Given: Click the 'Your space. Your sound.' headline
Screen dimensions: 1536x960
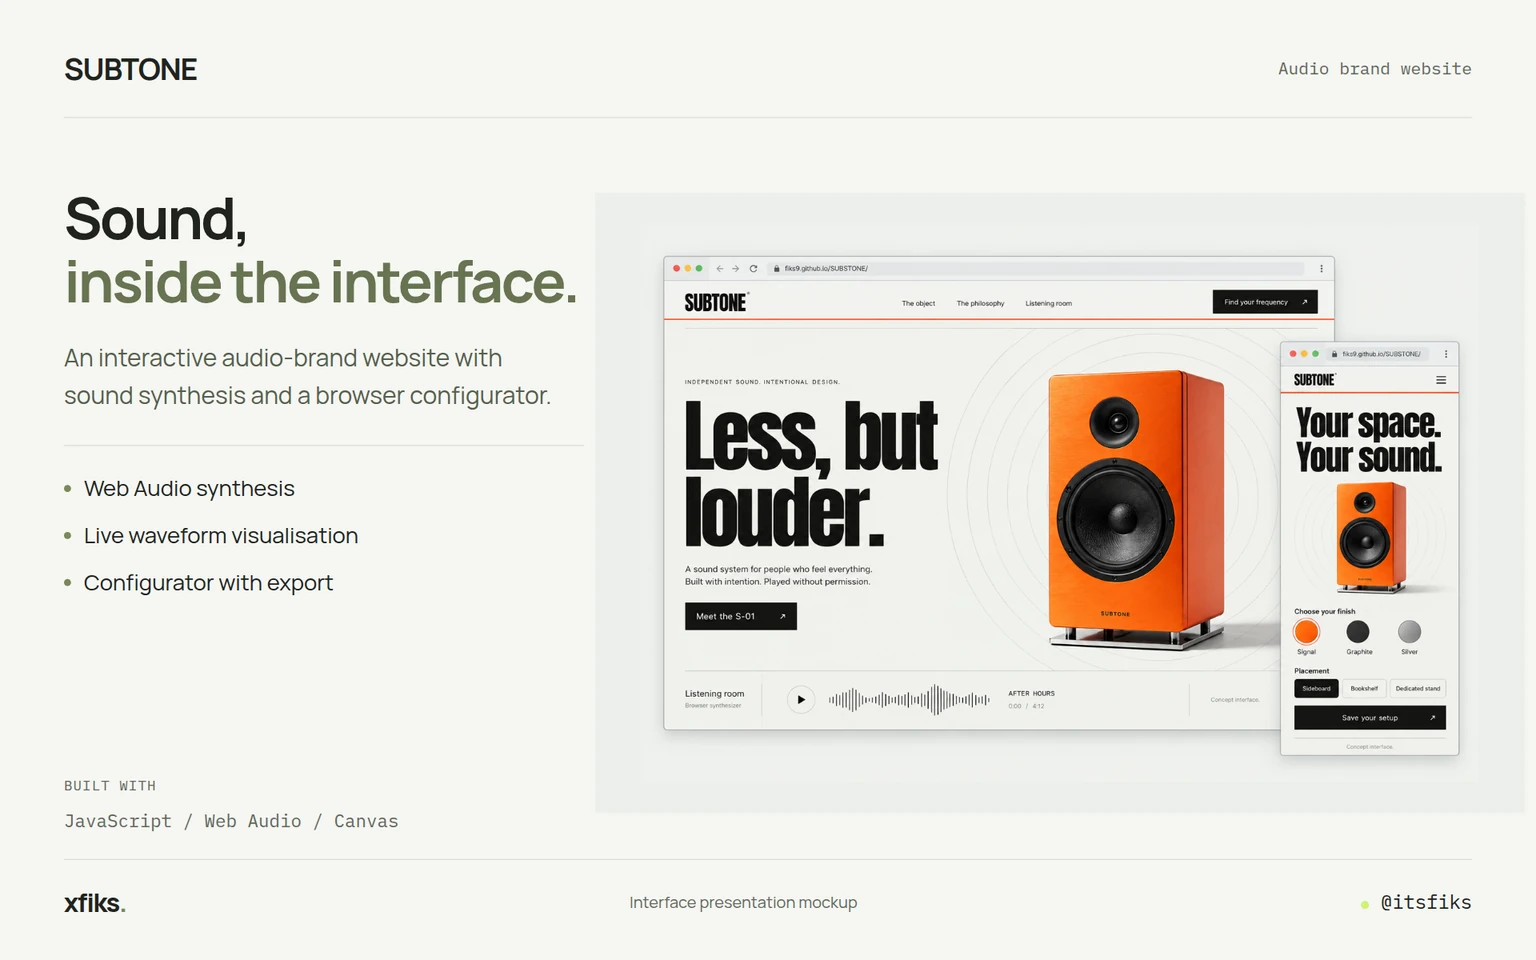Looking at the screenshot, I should pyautogui.click(x=1369, y=440).
